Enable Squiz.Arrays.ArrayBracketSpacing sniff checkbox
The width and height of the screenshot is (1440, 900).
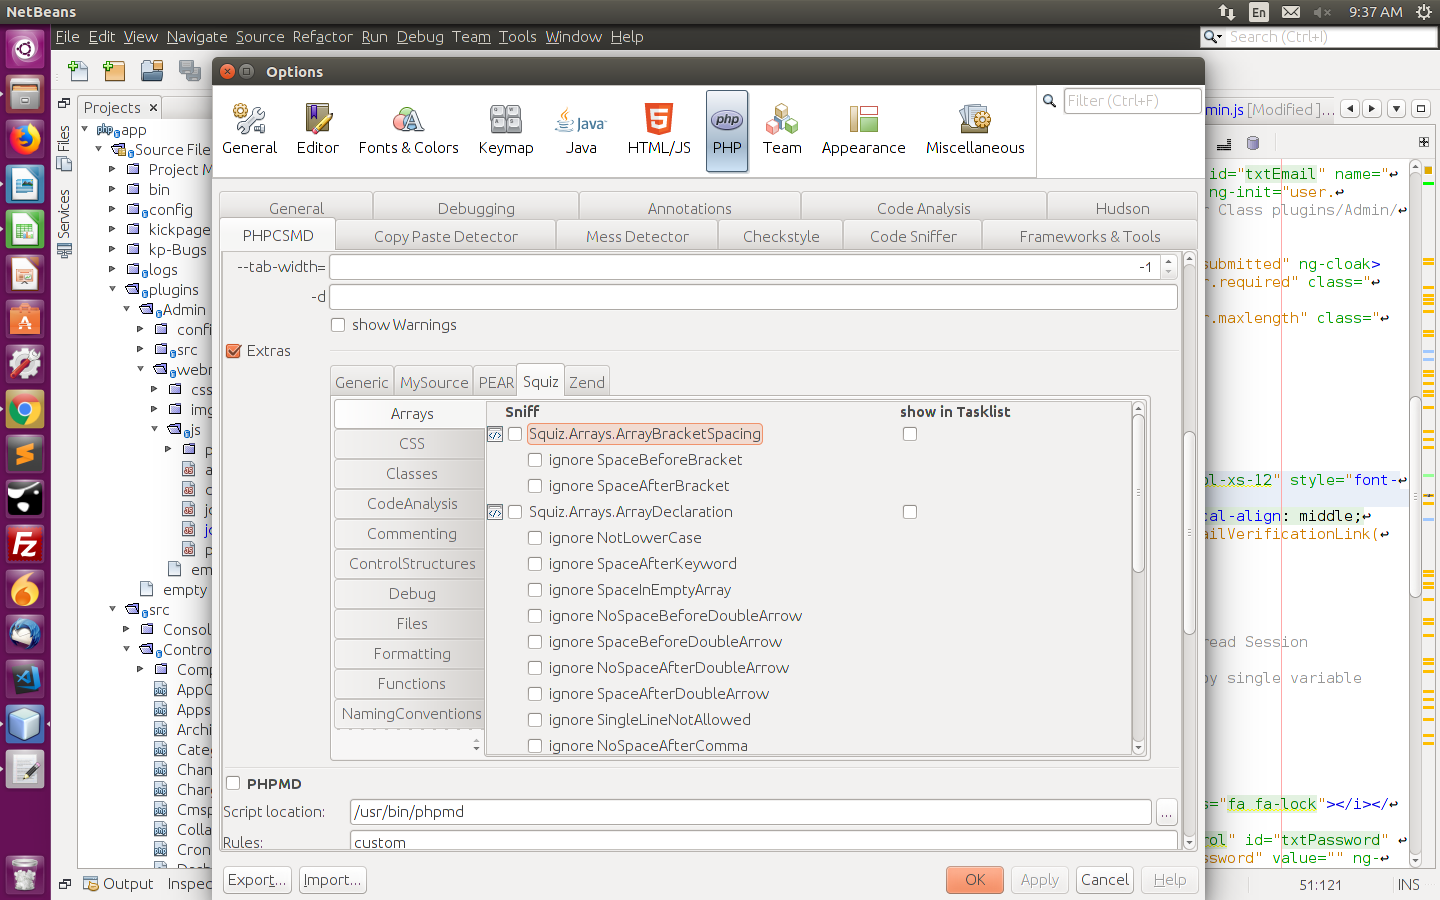(x=515, y=434)
